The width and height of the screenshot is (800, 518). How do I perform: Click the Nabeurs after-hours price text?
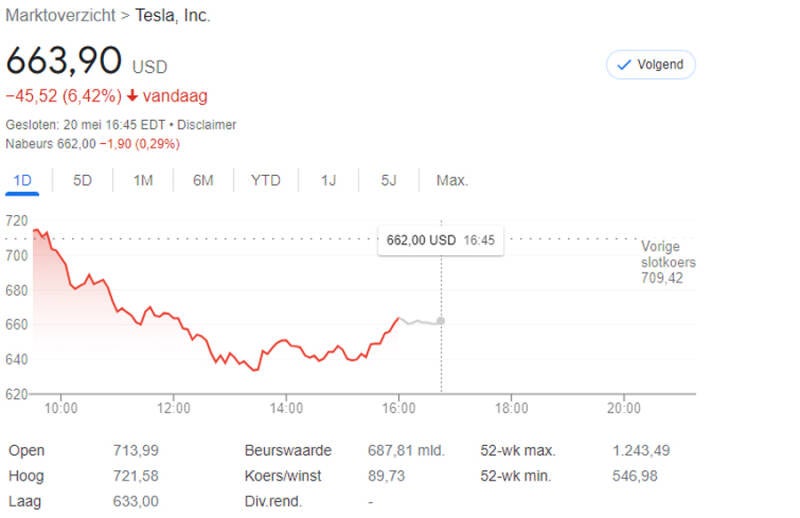pyautogui.click(x=92, y=144)
